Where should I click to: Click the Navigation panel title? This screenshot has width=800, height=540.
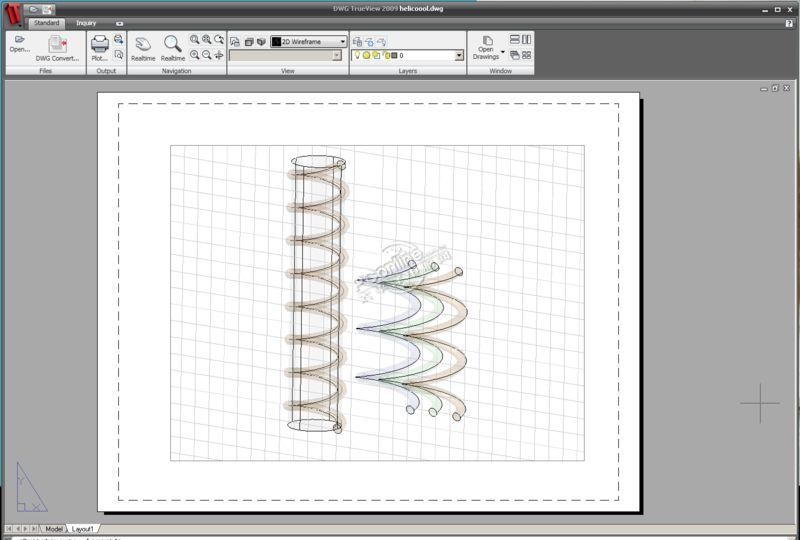(177, 71)
